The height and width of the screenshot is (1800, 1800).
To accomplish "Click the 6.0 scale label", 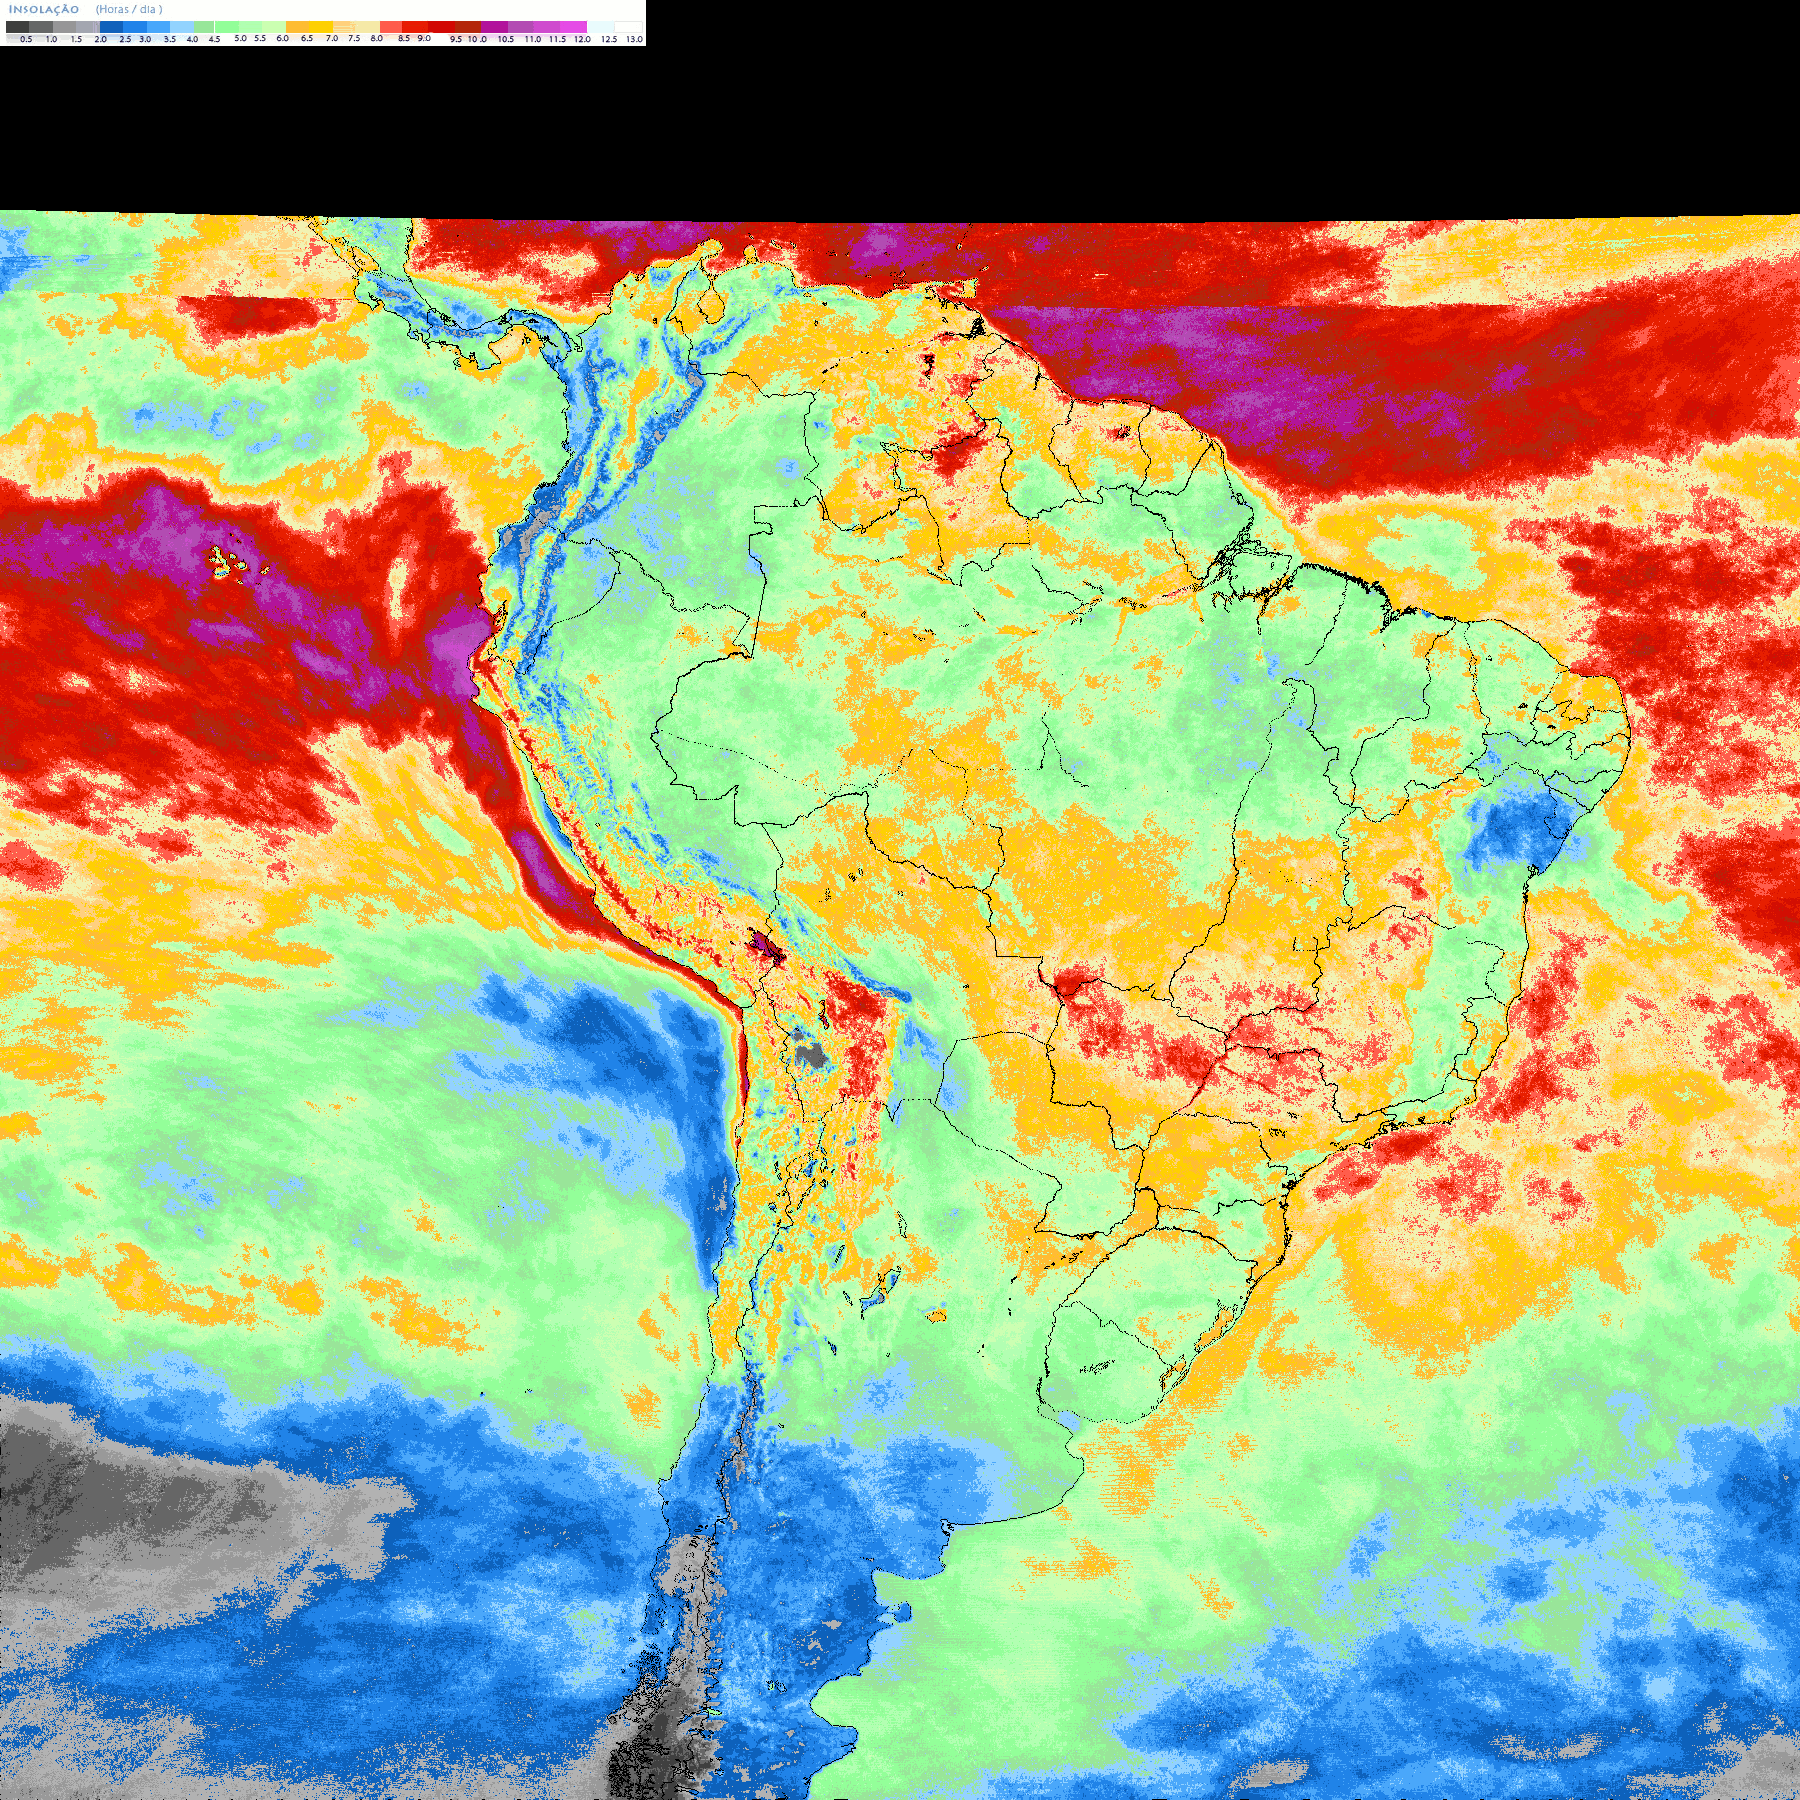I will pyautogui.click(x=282, y=38).
